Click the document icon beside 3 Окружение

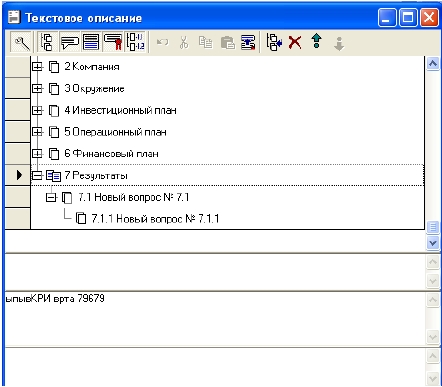click(x=54, y=89)
